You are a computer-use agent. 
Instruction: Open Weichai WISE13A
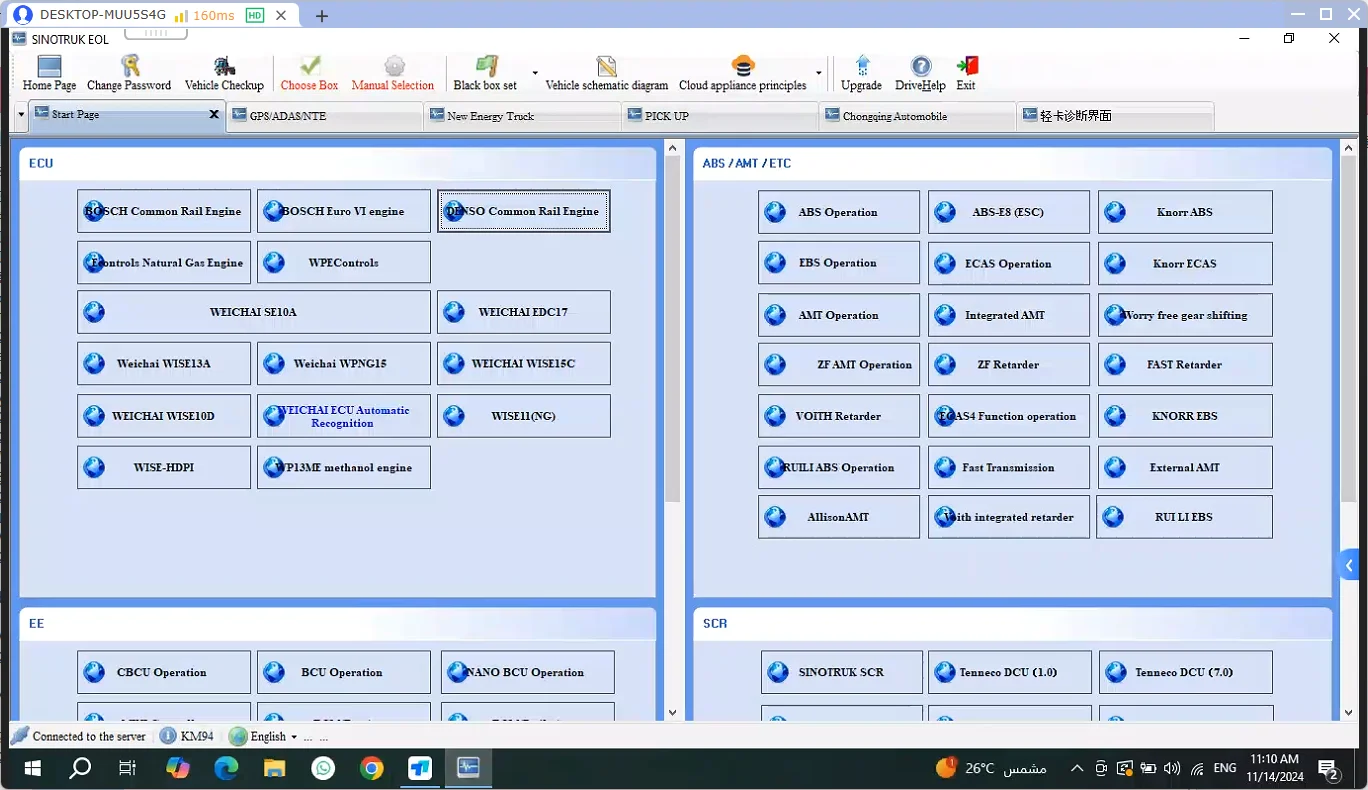coord(164,364)
